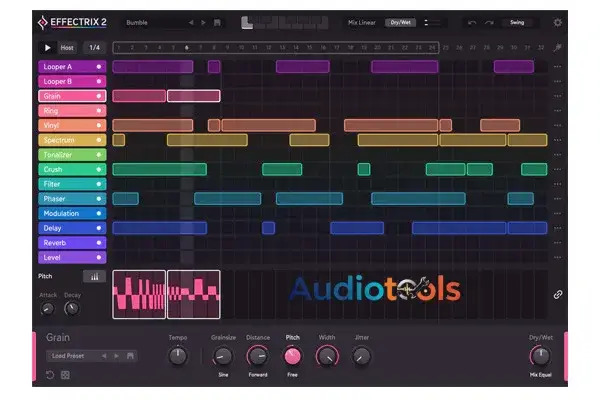Select the Phaser effect track

tap(72, 199)
